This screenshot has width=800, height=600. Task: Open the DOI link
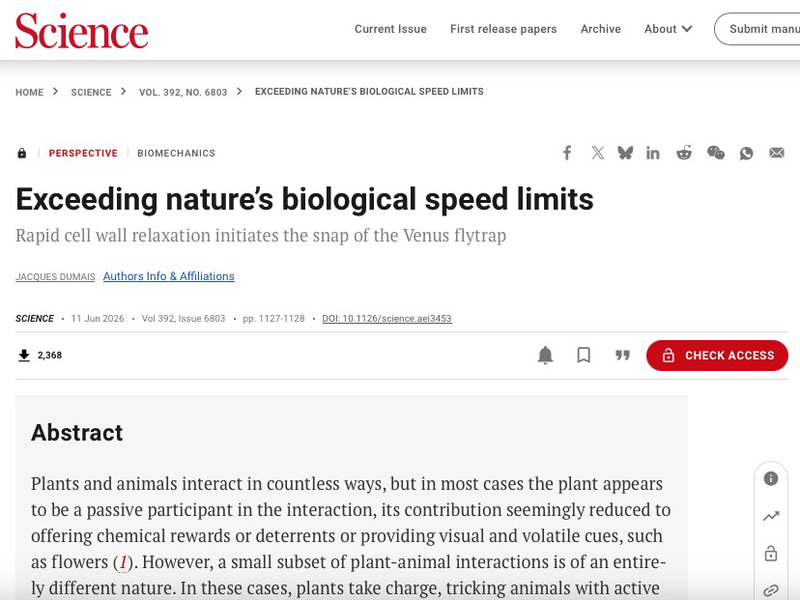387,318
